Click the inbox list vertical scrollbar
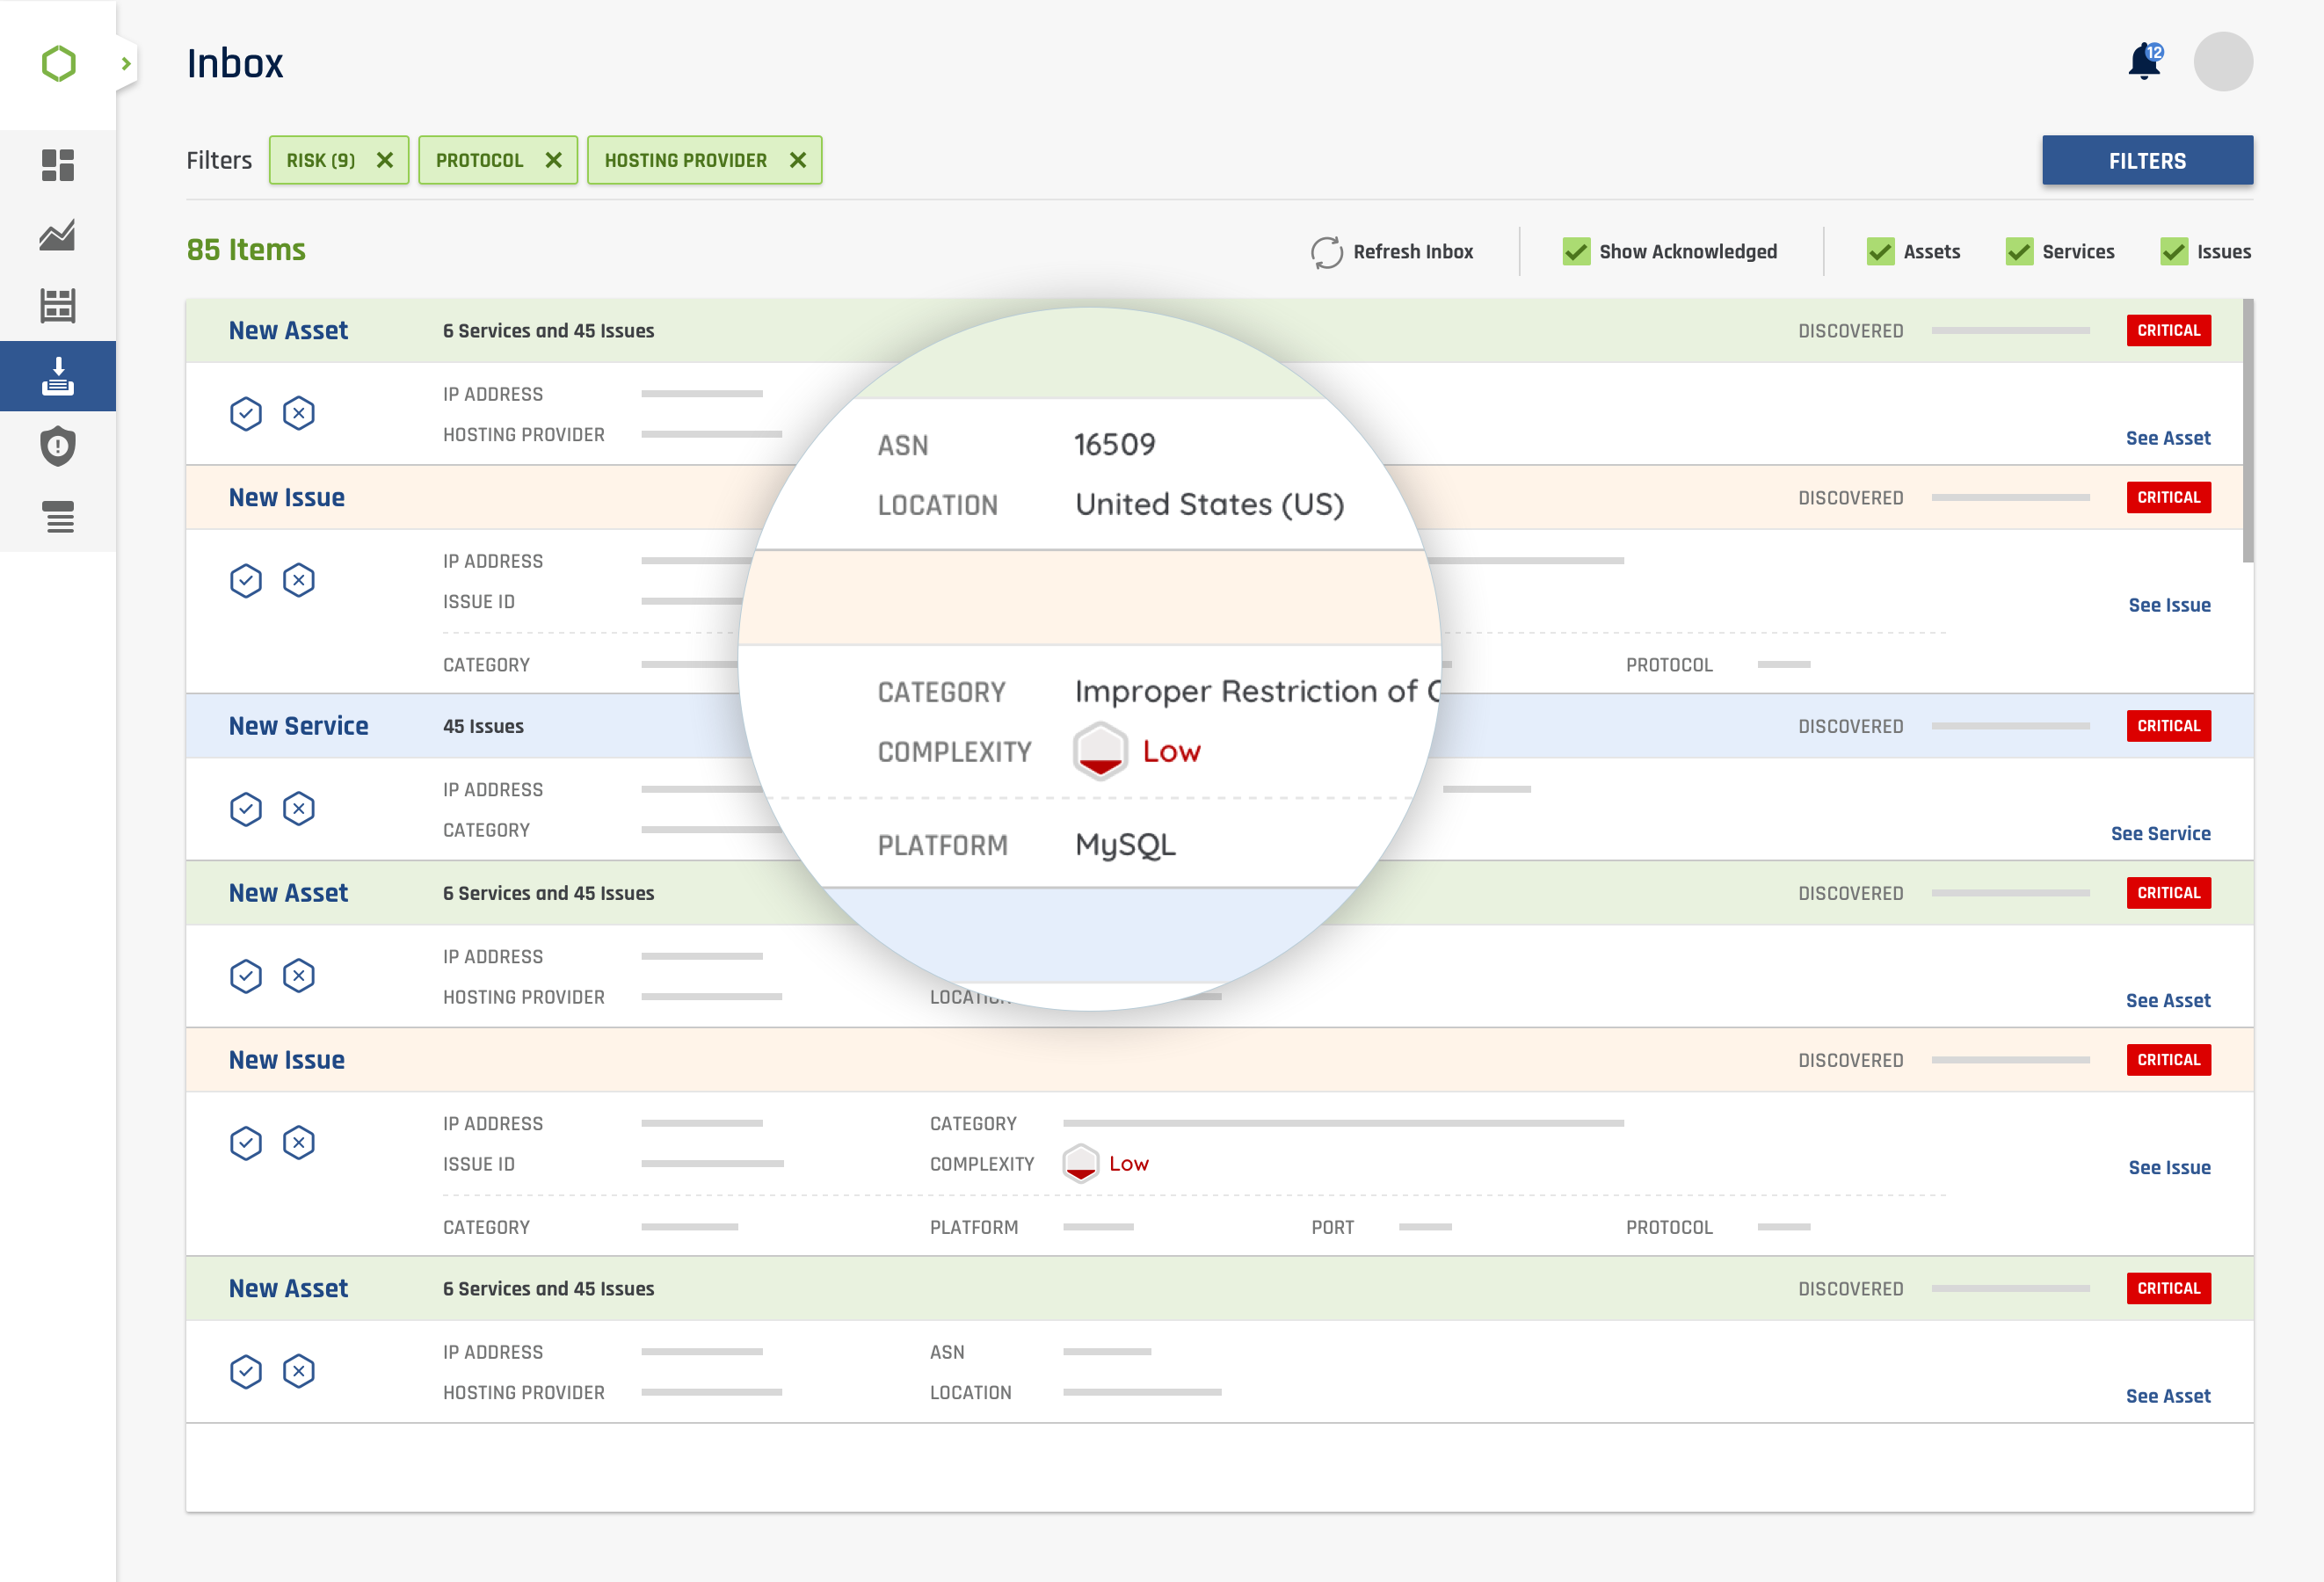 (x=2248, y=430)
